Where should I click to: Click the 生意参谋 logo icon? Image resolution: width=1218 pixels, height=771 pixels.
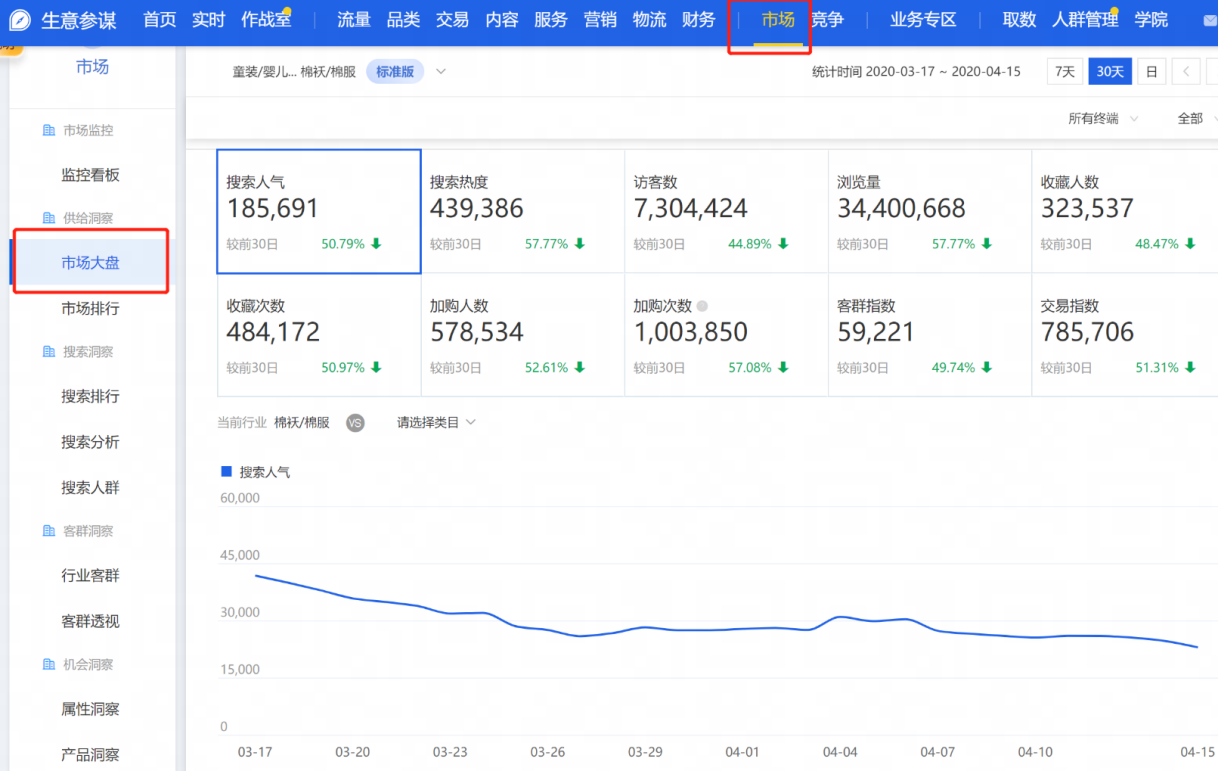[20, 20]
